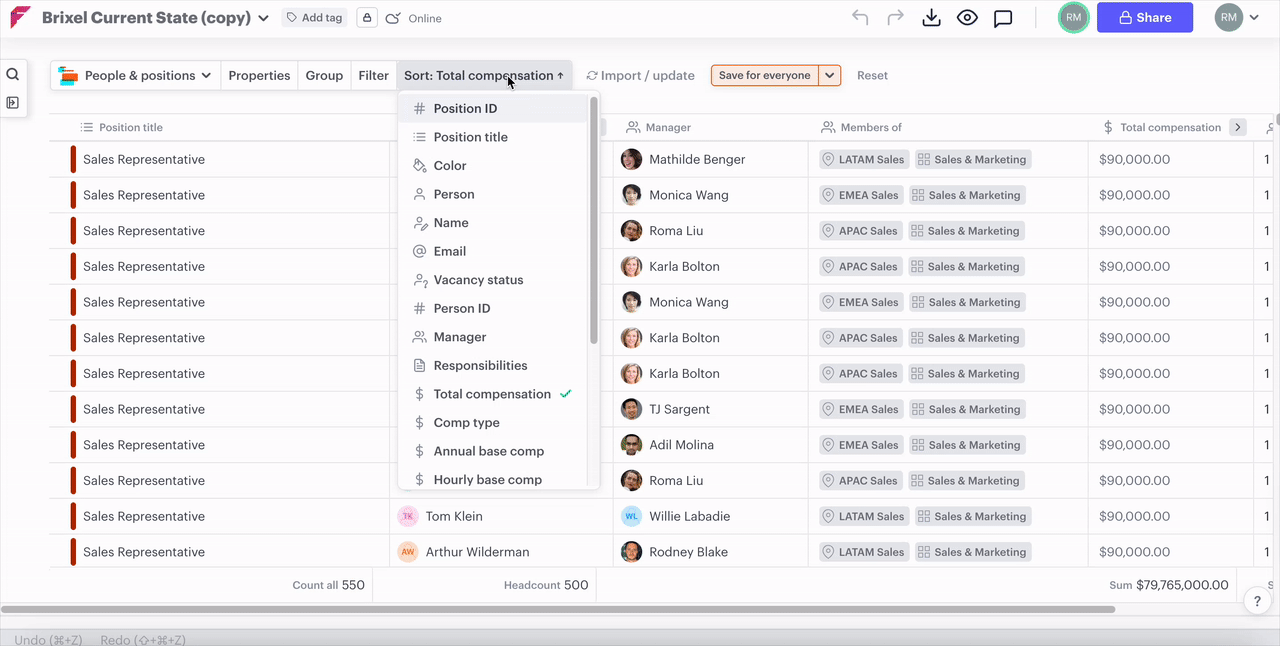The image size is (1280, 646).
Task: Click the download icon in header
Action: [x=931, y=18]
